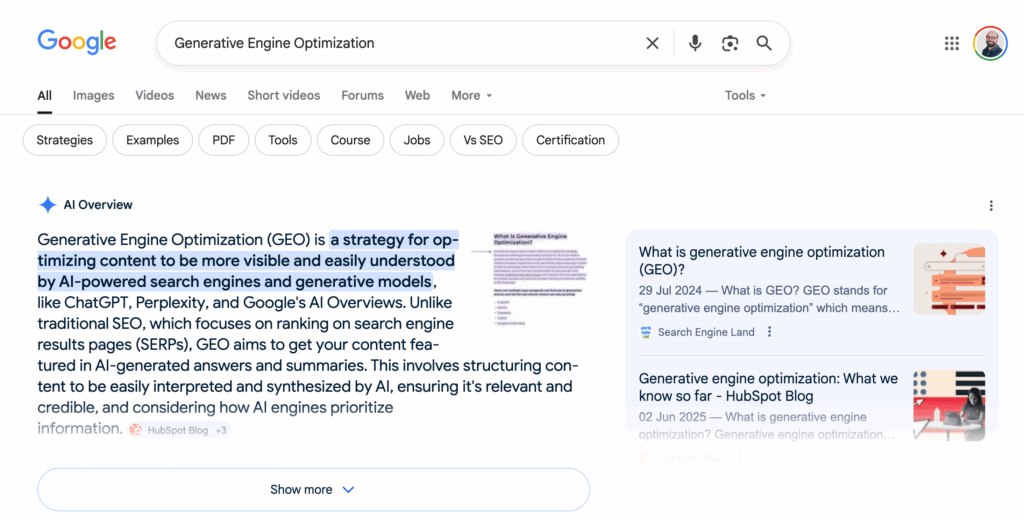Expand the More dropdown

click(472, 95)
